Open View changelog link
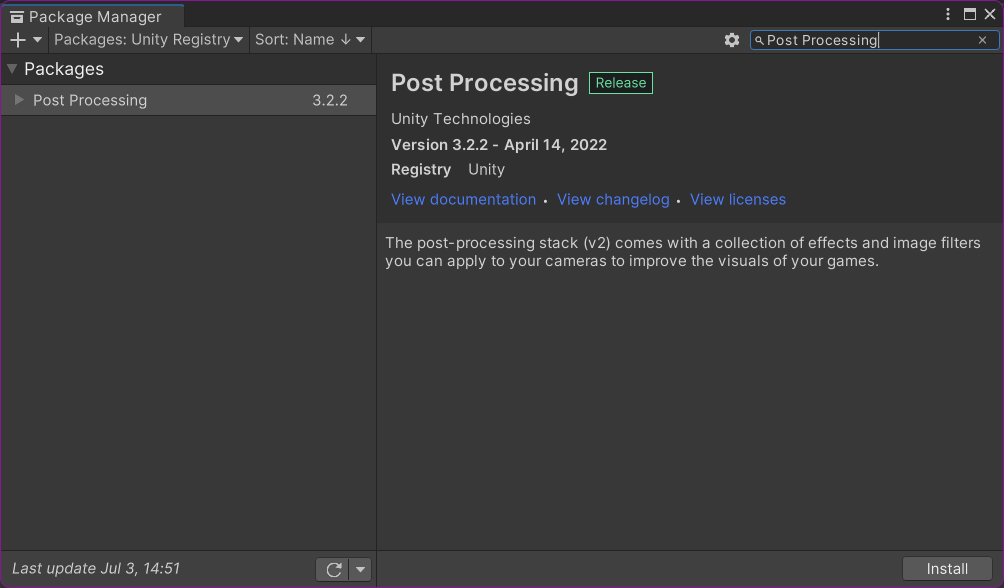This screenshot has width=1004, height=588. pyautogui.click(x=613, y=199)
